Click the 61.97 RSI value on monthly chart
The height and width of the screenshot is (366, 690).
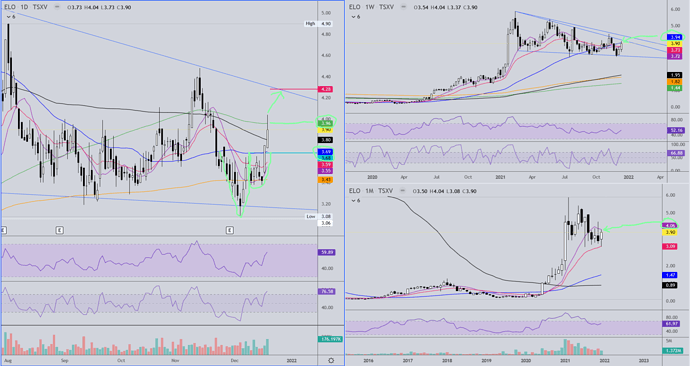670,324
